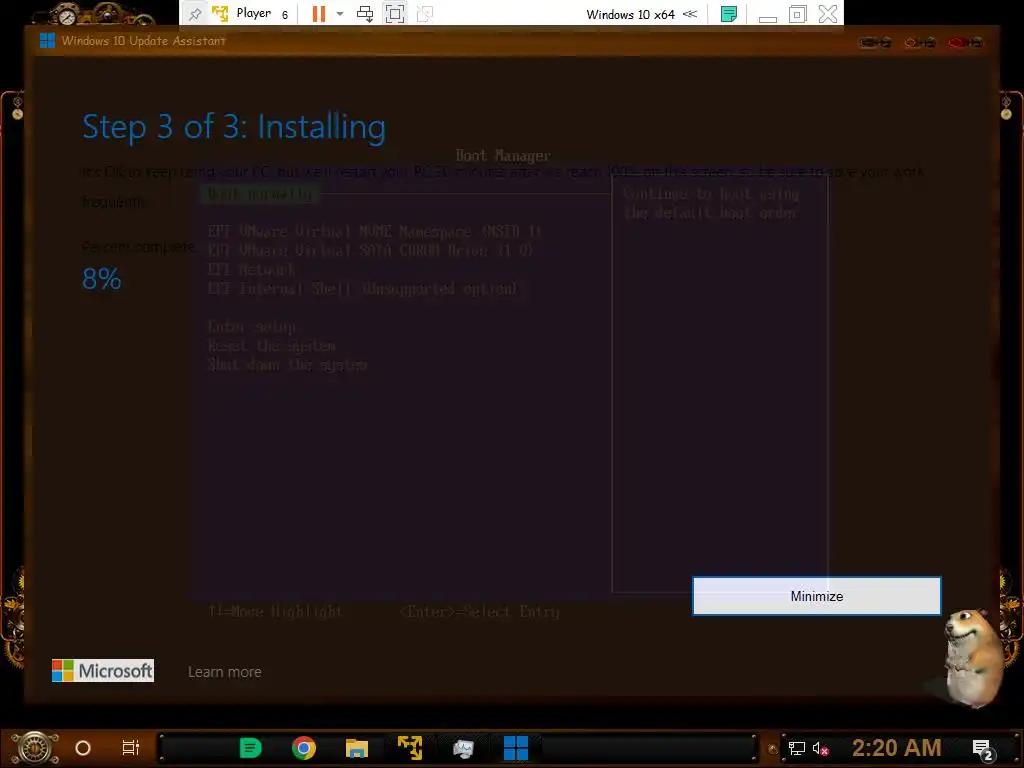
Task: Open the steampunk Start button
Action: [34, 748]
